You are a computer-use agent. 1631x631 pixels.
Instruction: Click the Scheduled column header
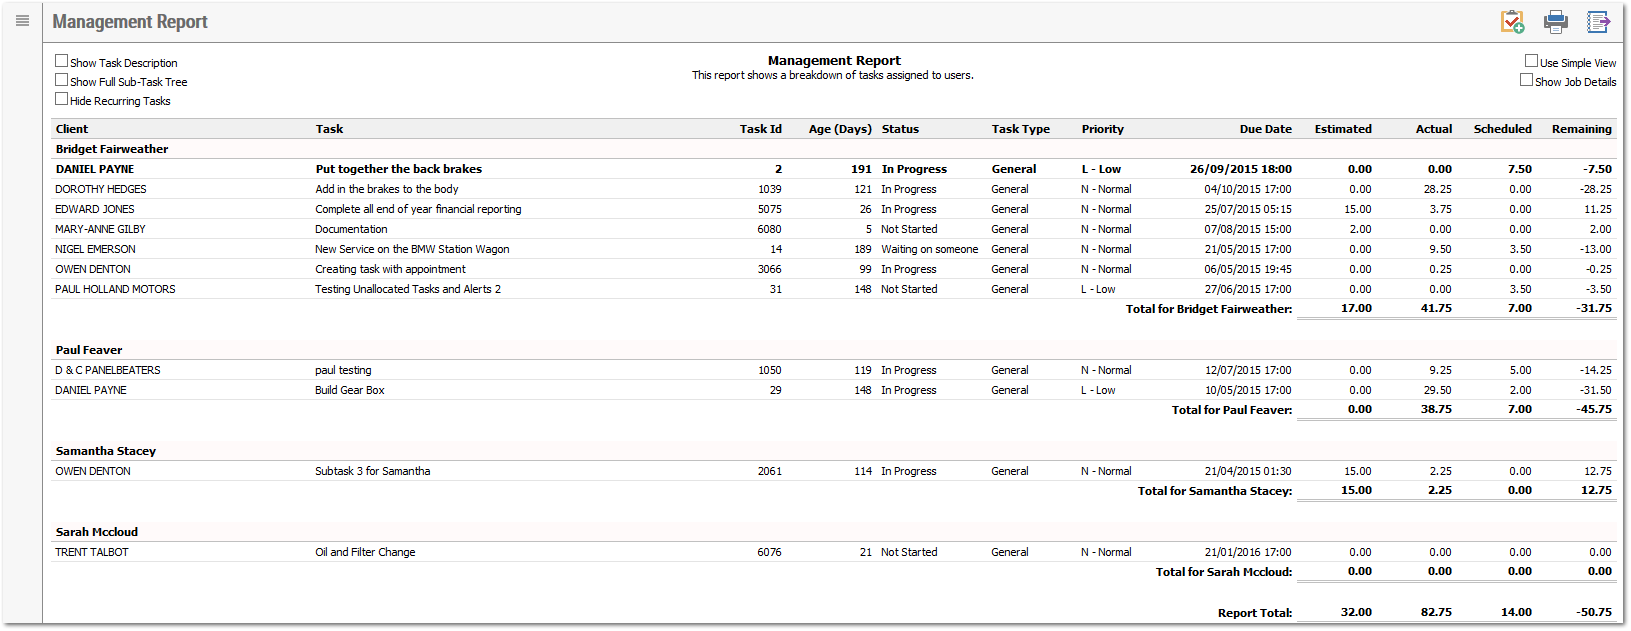click(x=1503, y=129)
